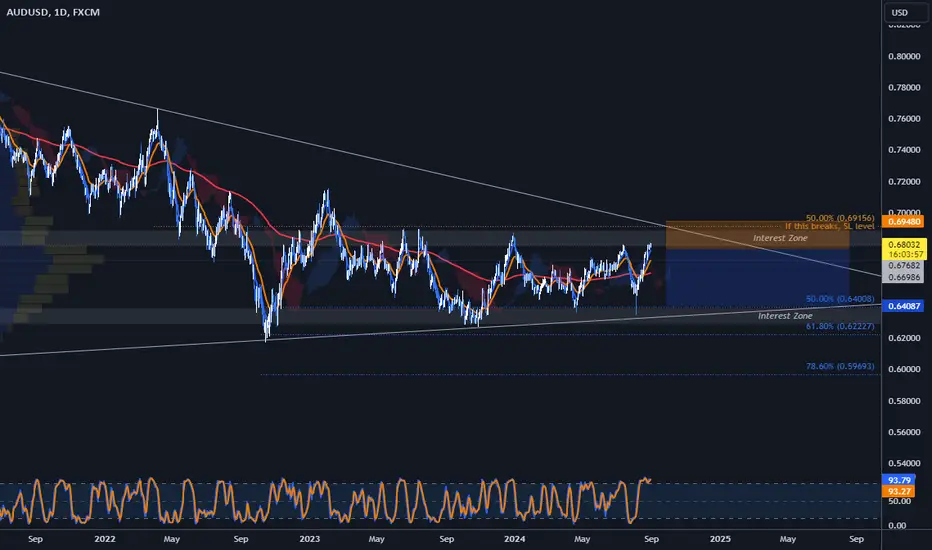Click the 2025 label on time axis
Viewport: 932px width, 550px height.
720,539
